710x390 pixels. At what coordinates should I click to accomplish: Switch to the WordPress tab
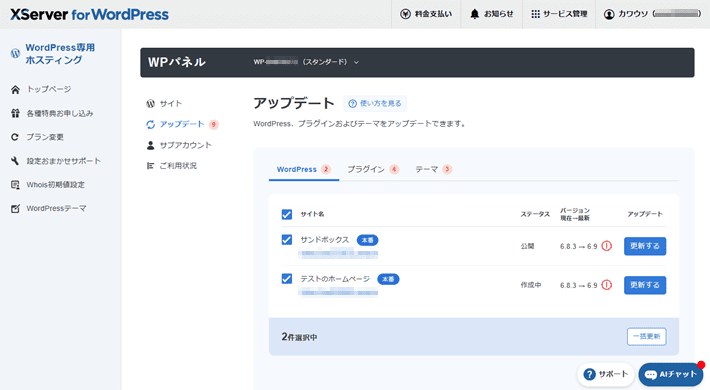(303, 169)
